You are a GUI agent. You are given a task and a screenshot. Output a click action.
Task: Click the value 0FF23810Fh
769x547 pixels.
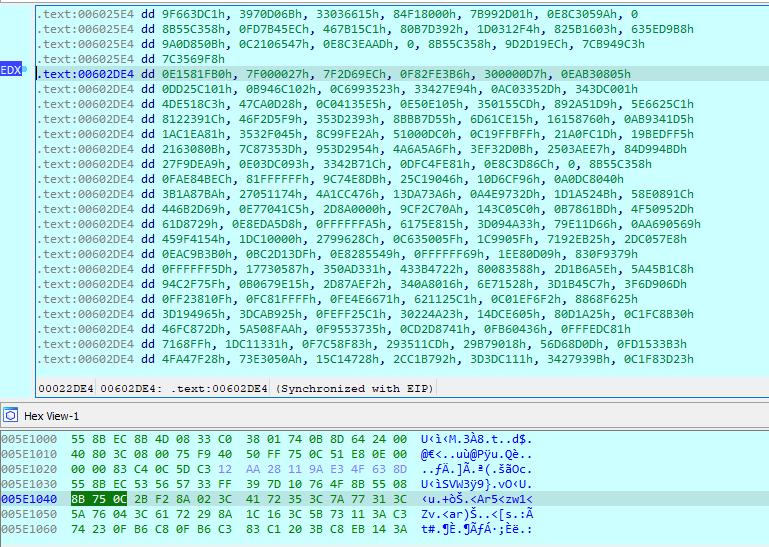[197, 299]
